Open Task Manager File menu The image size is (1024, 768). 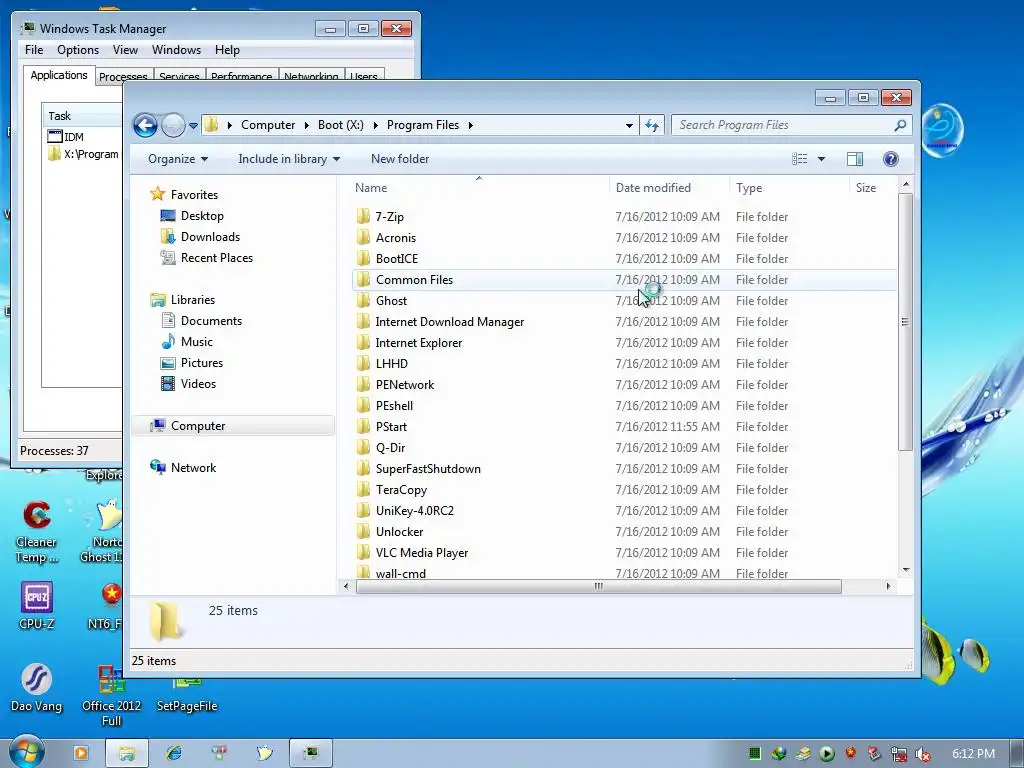point(34,50)
